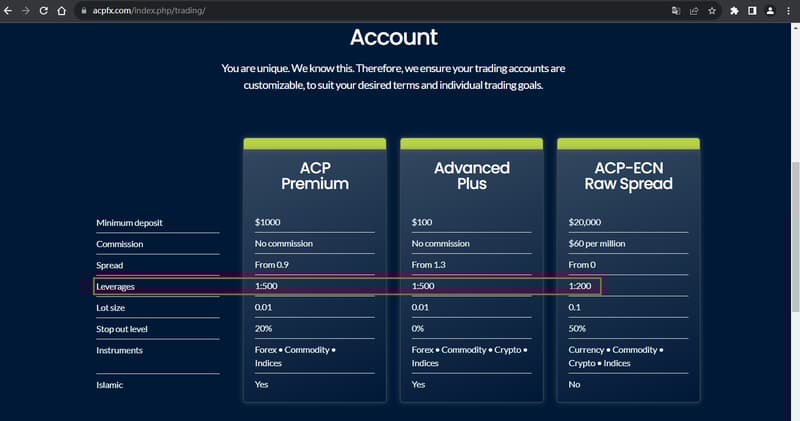Click ACP Premium's Islamic Yes value
The height and width of the screenshot is (421, 800).
(x=261, y=384)
